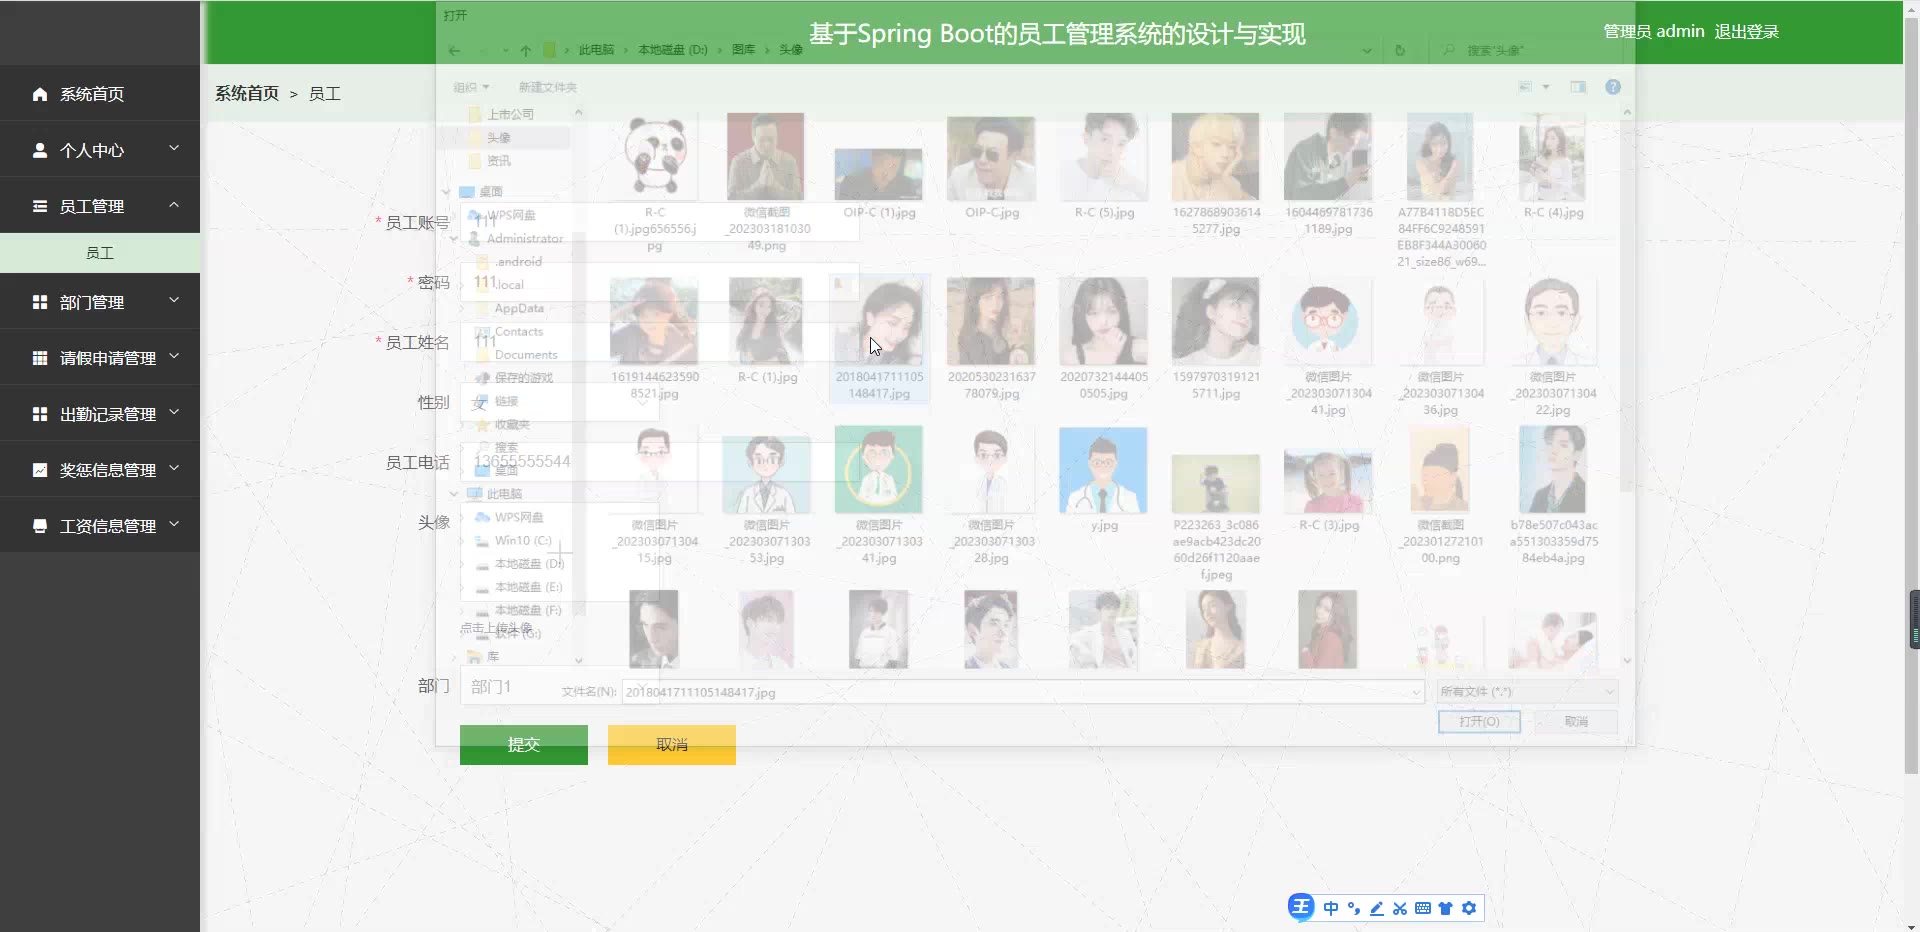Viewport: 1920px width, 932px height.
Task: Click the back arrow in the file dialog
Action: [x=455, y=50]
